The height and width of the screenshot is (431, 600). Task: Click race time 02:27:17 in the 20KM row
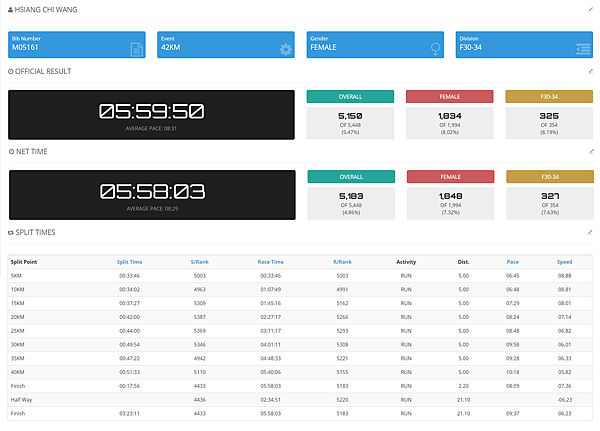tap(271, 317)
